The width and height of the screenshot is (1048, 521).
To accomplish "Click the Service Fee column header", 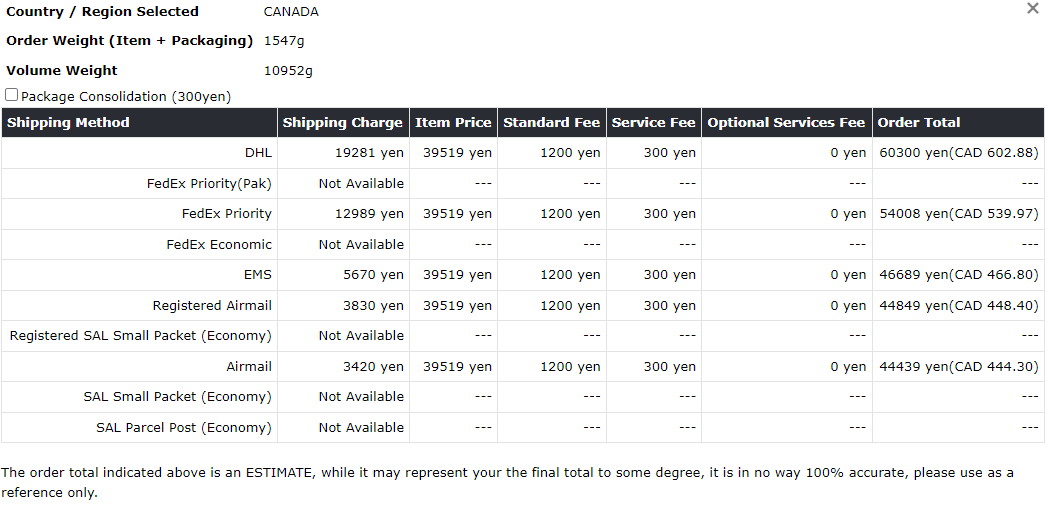I will (x=653, y=123).
